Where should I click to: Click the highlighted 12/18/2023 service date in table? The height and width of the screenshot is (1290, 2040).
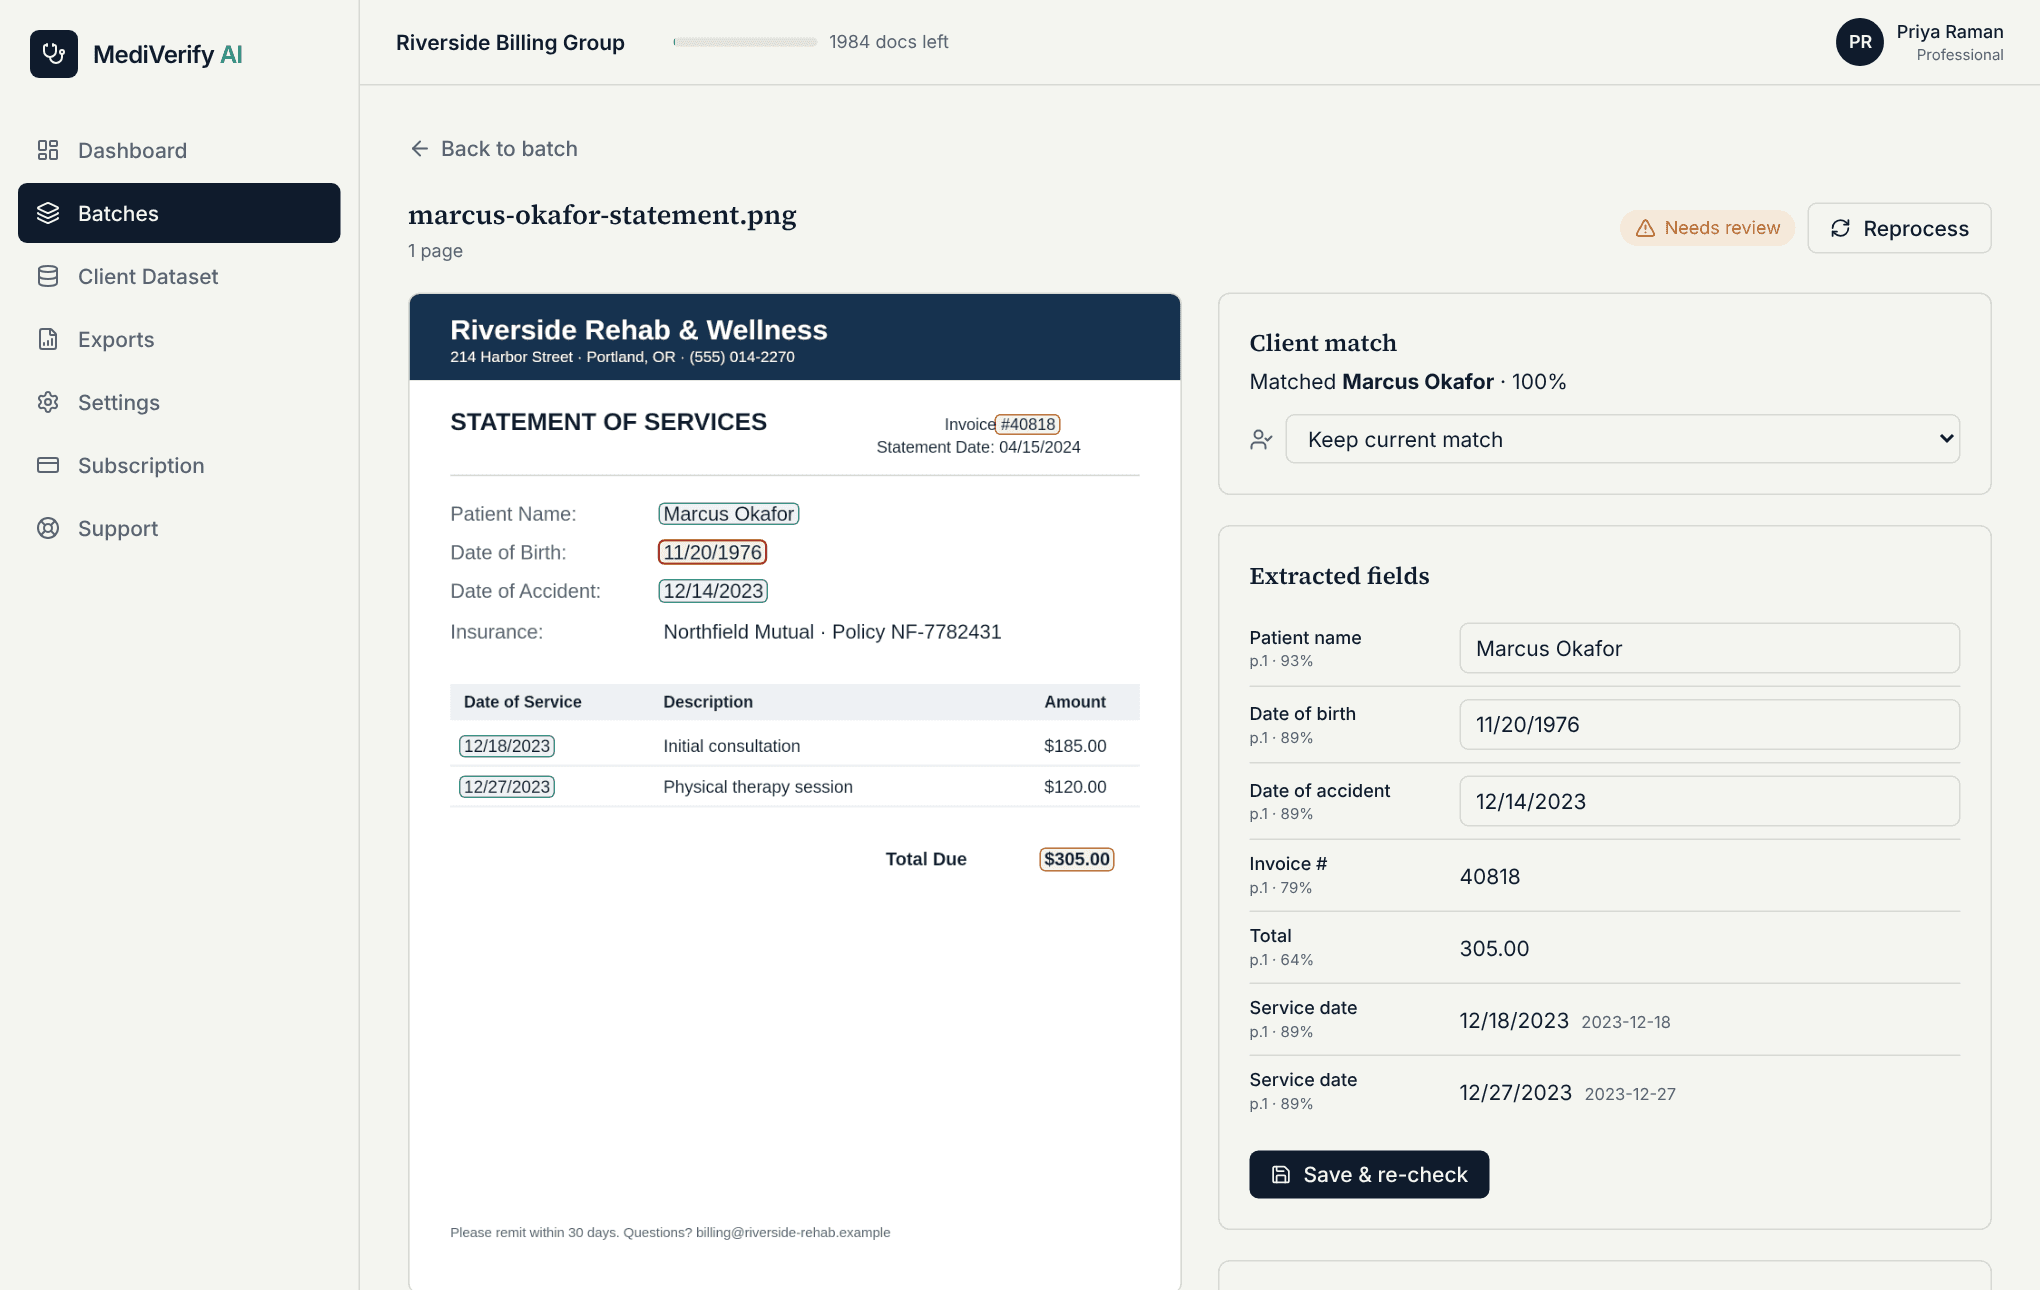coord(507,746)
